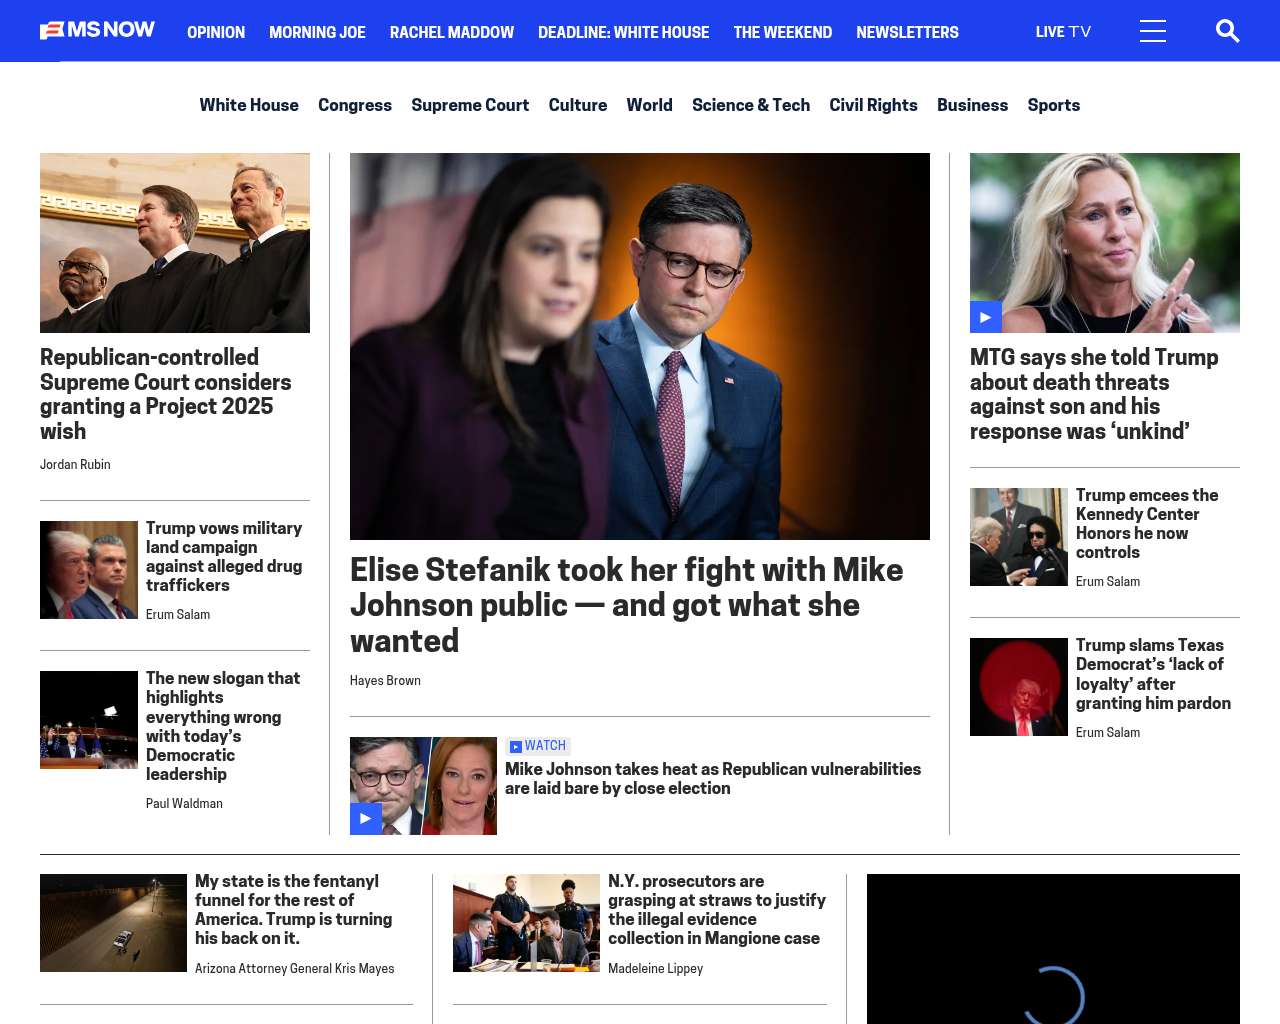This screenshot has height=1024, width=1280.
Task: Open Erum Salam byline under Texas Democrat story
Action: 1108,732
